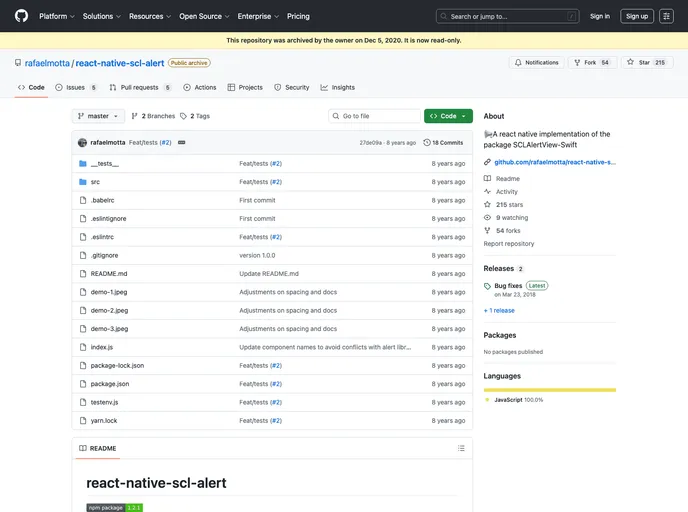Open the .eslintignore file
Screen dimensions: 688x512
pyautogui.click(x=108, y=219)
